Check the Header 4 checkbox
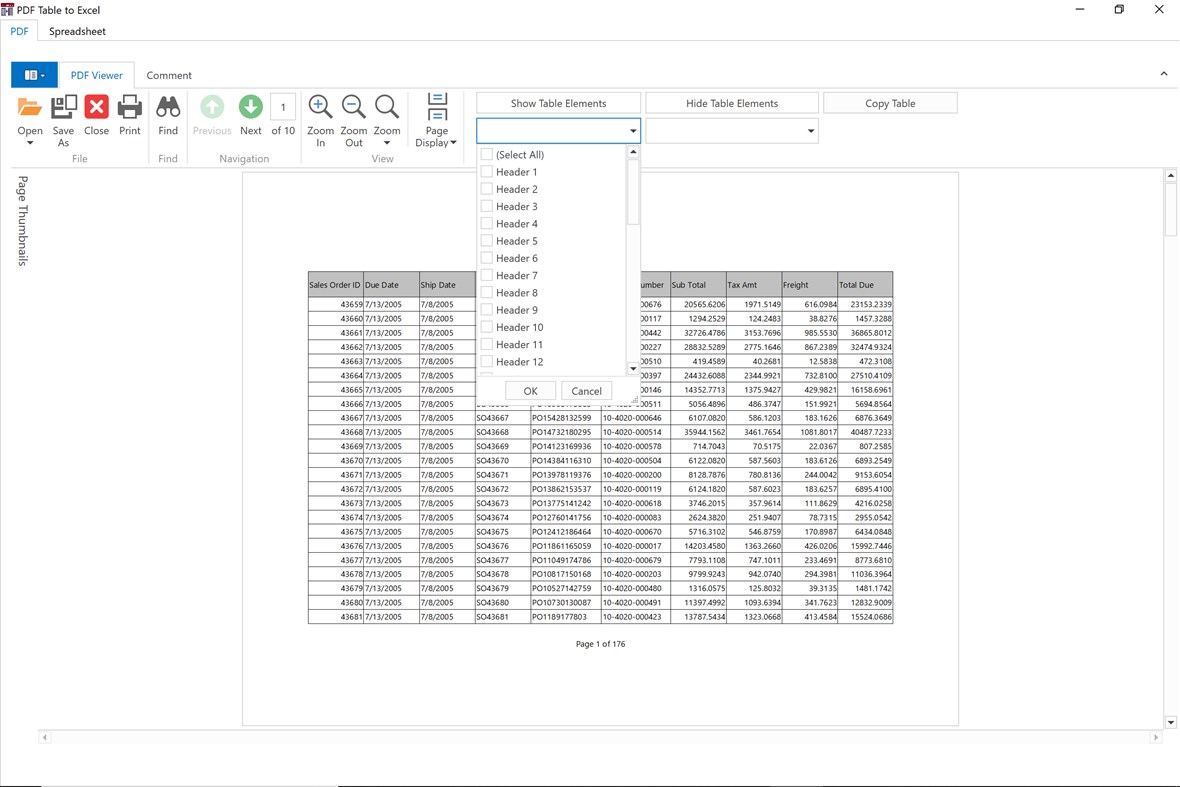The image size is (1180, 787). pyautogui.click(x=487, y=223)
